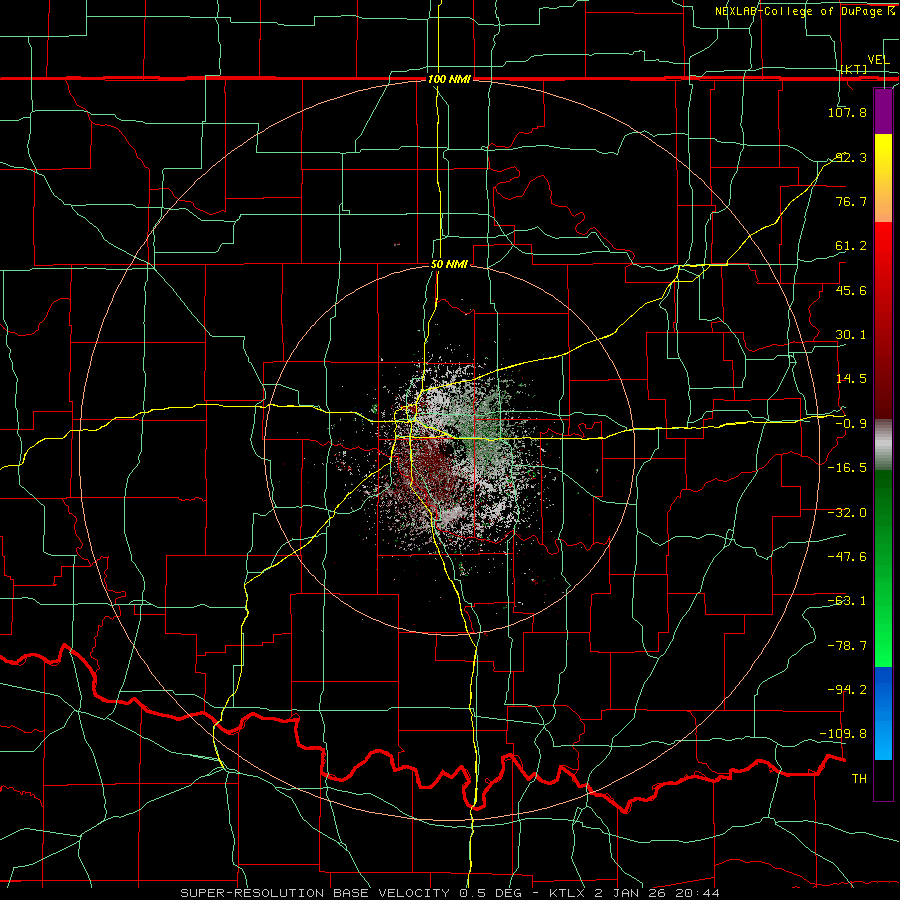Click the 14.5 legend value
The height and width of the screenshot is (900, 900).
click(x=851, y=379)
